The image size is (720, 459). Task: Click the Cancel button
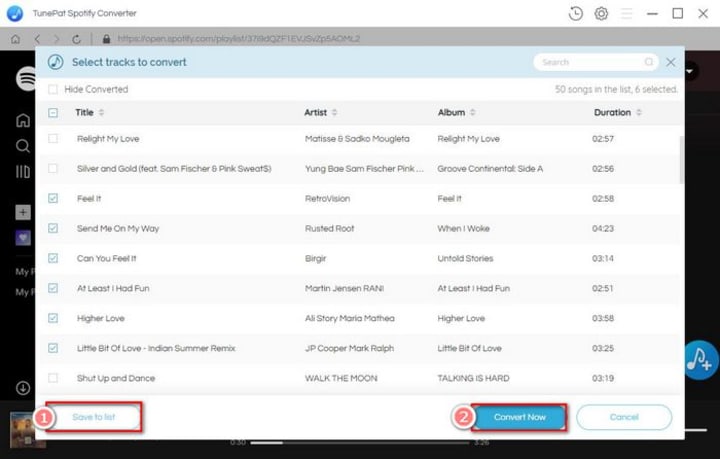(624, 417)
